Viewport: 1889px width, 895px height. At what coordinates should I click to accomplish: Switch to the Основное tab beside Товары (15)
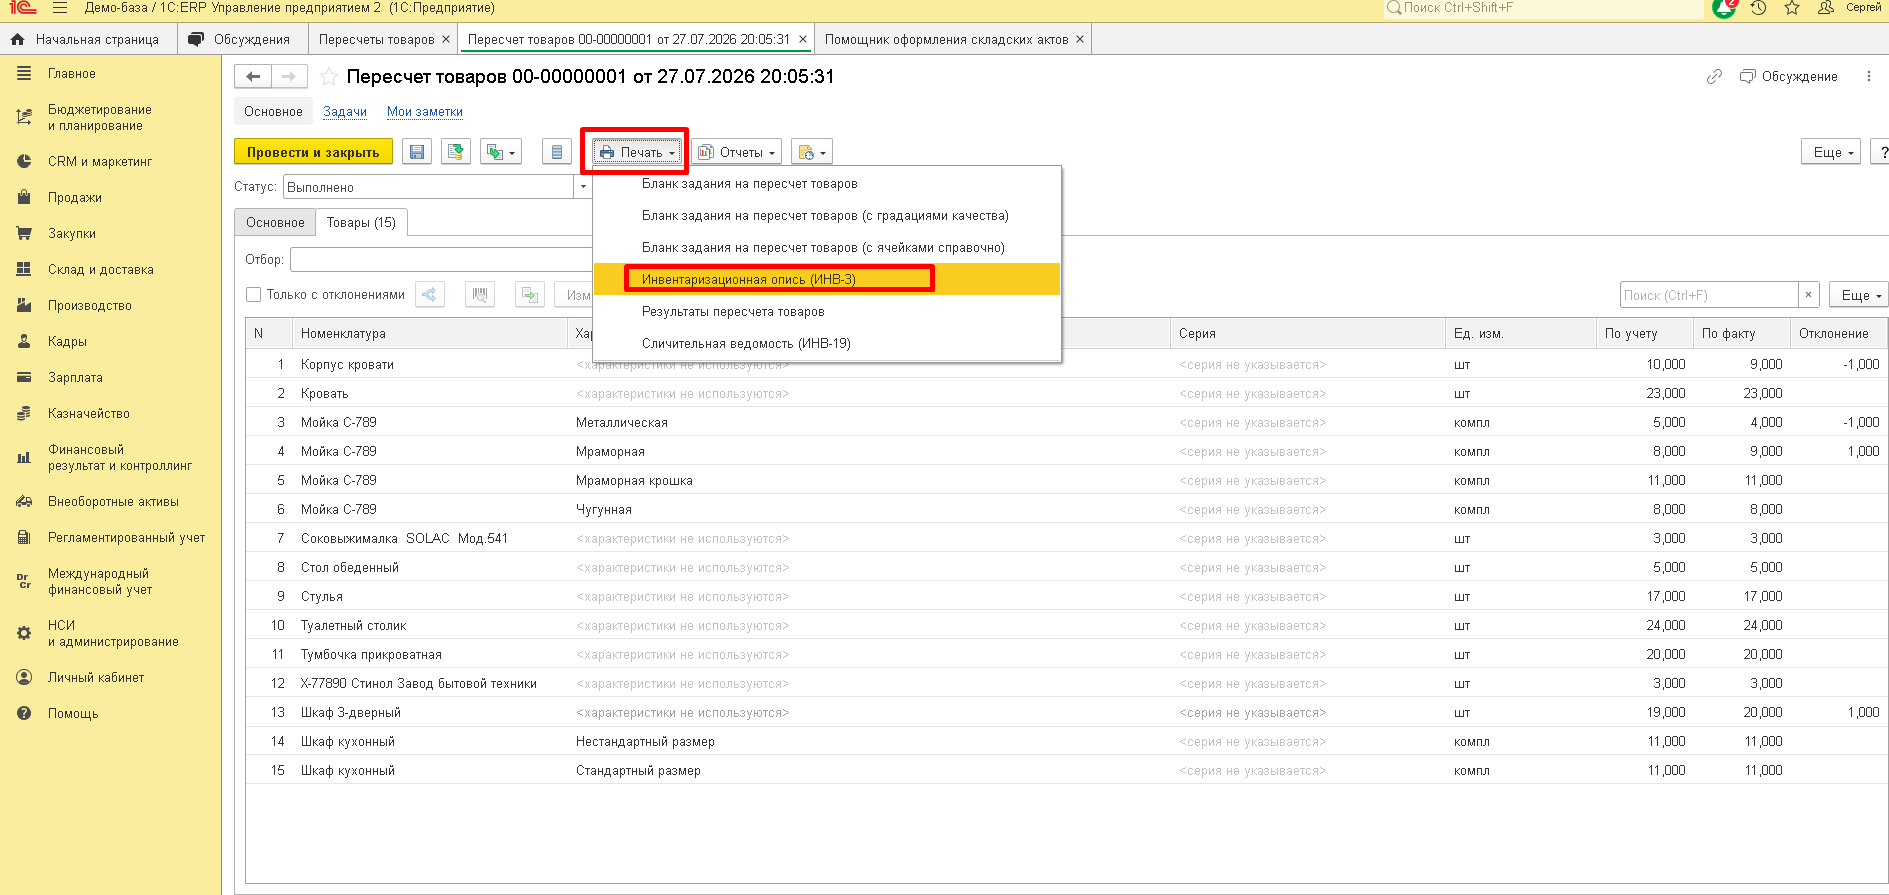(x=275, y=222)
